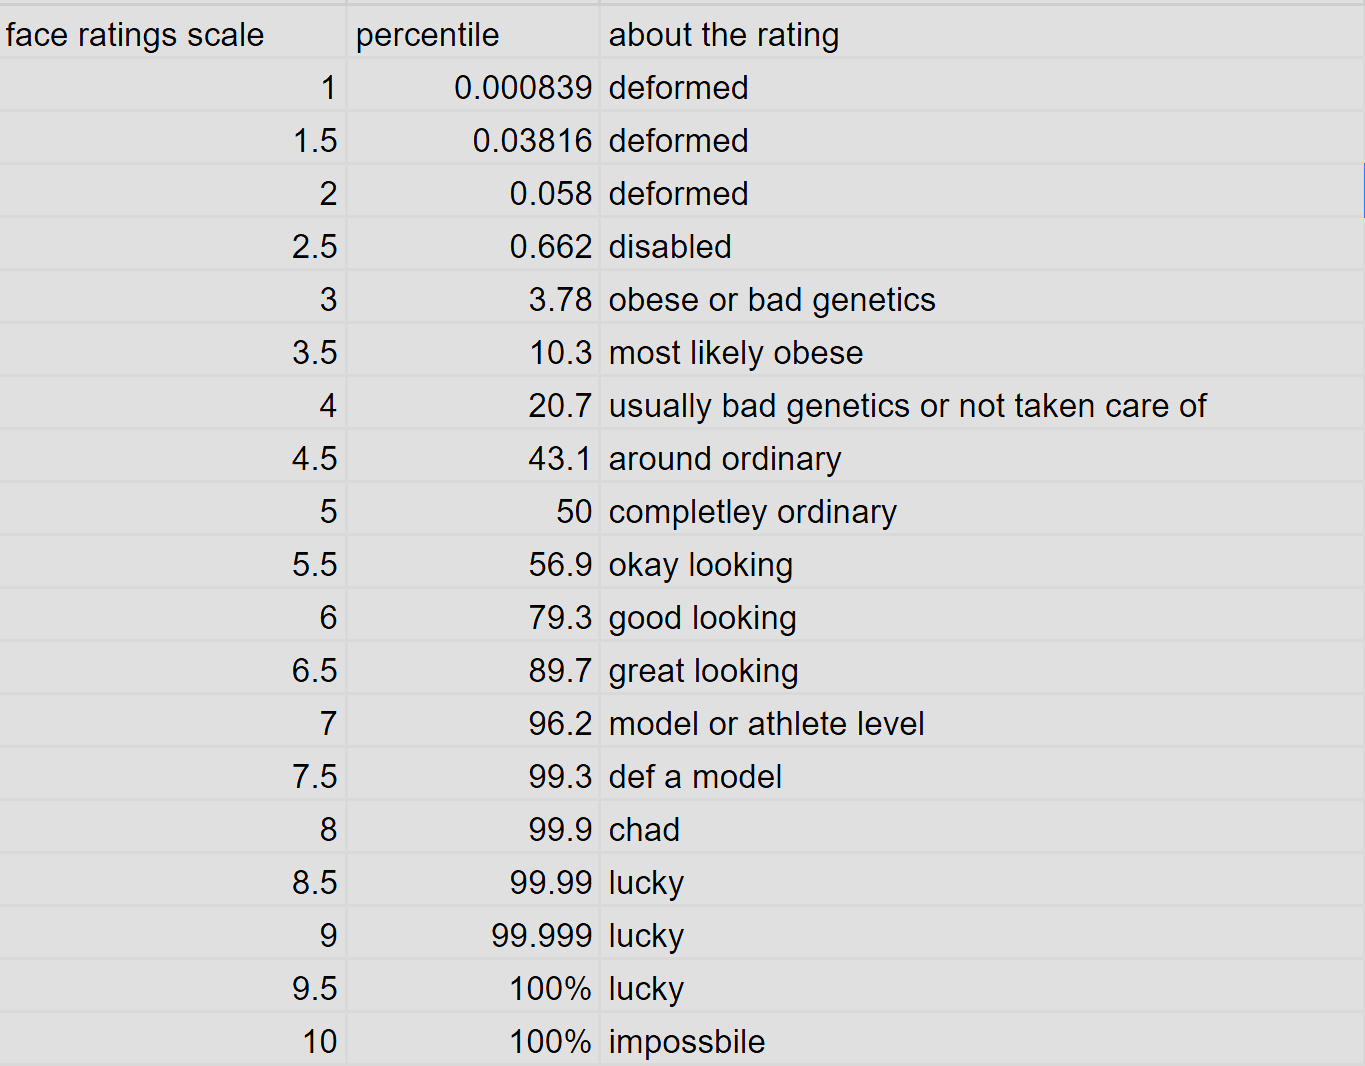Click the 'disabled' description cell
1365x1066 pixels.
point(670,247)
